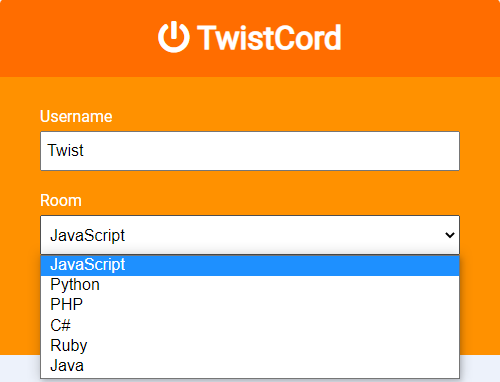This screenshot has width=500, height=382.
Task: Pick the PHP room option
Action: coord(250,305)
